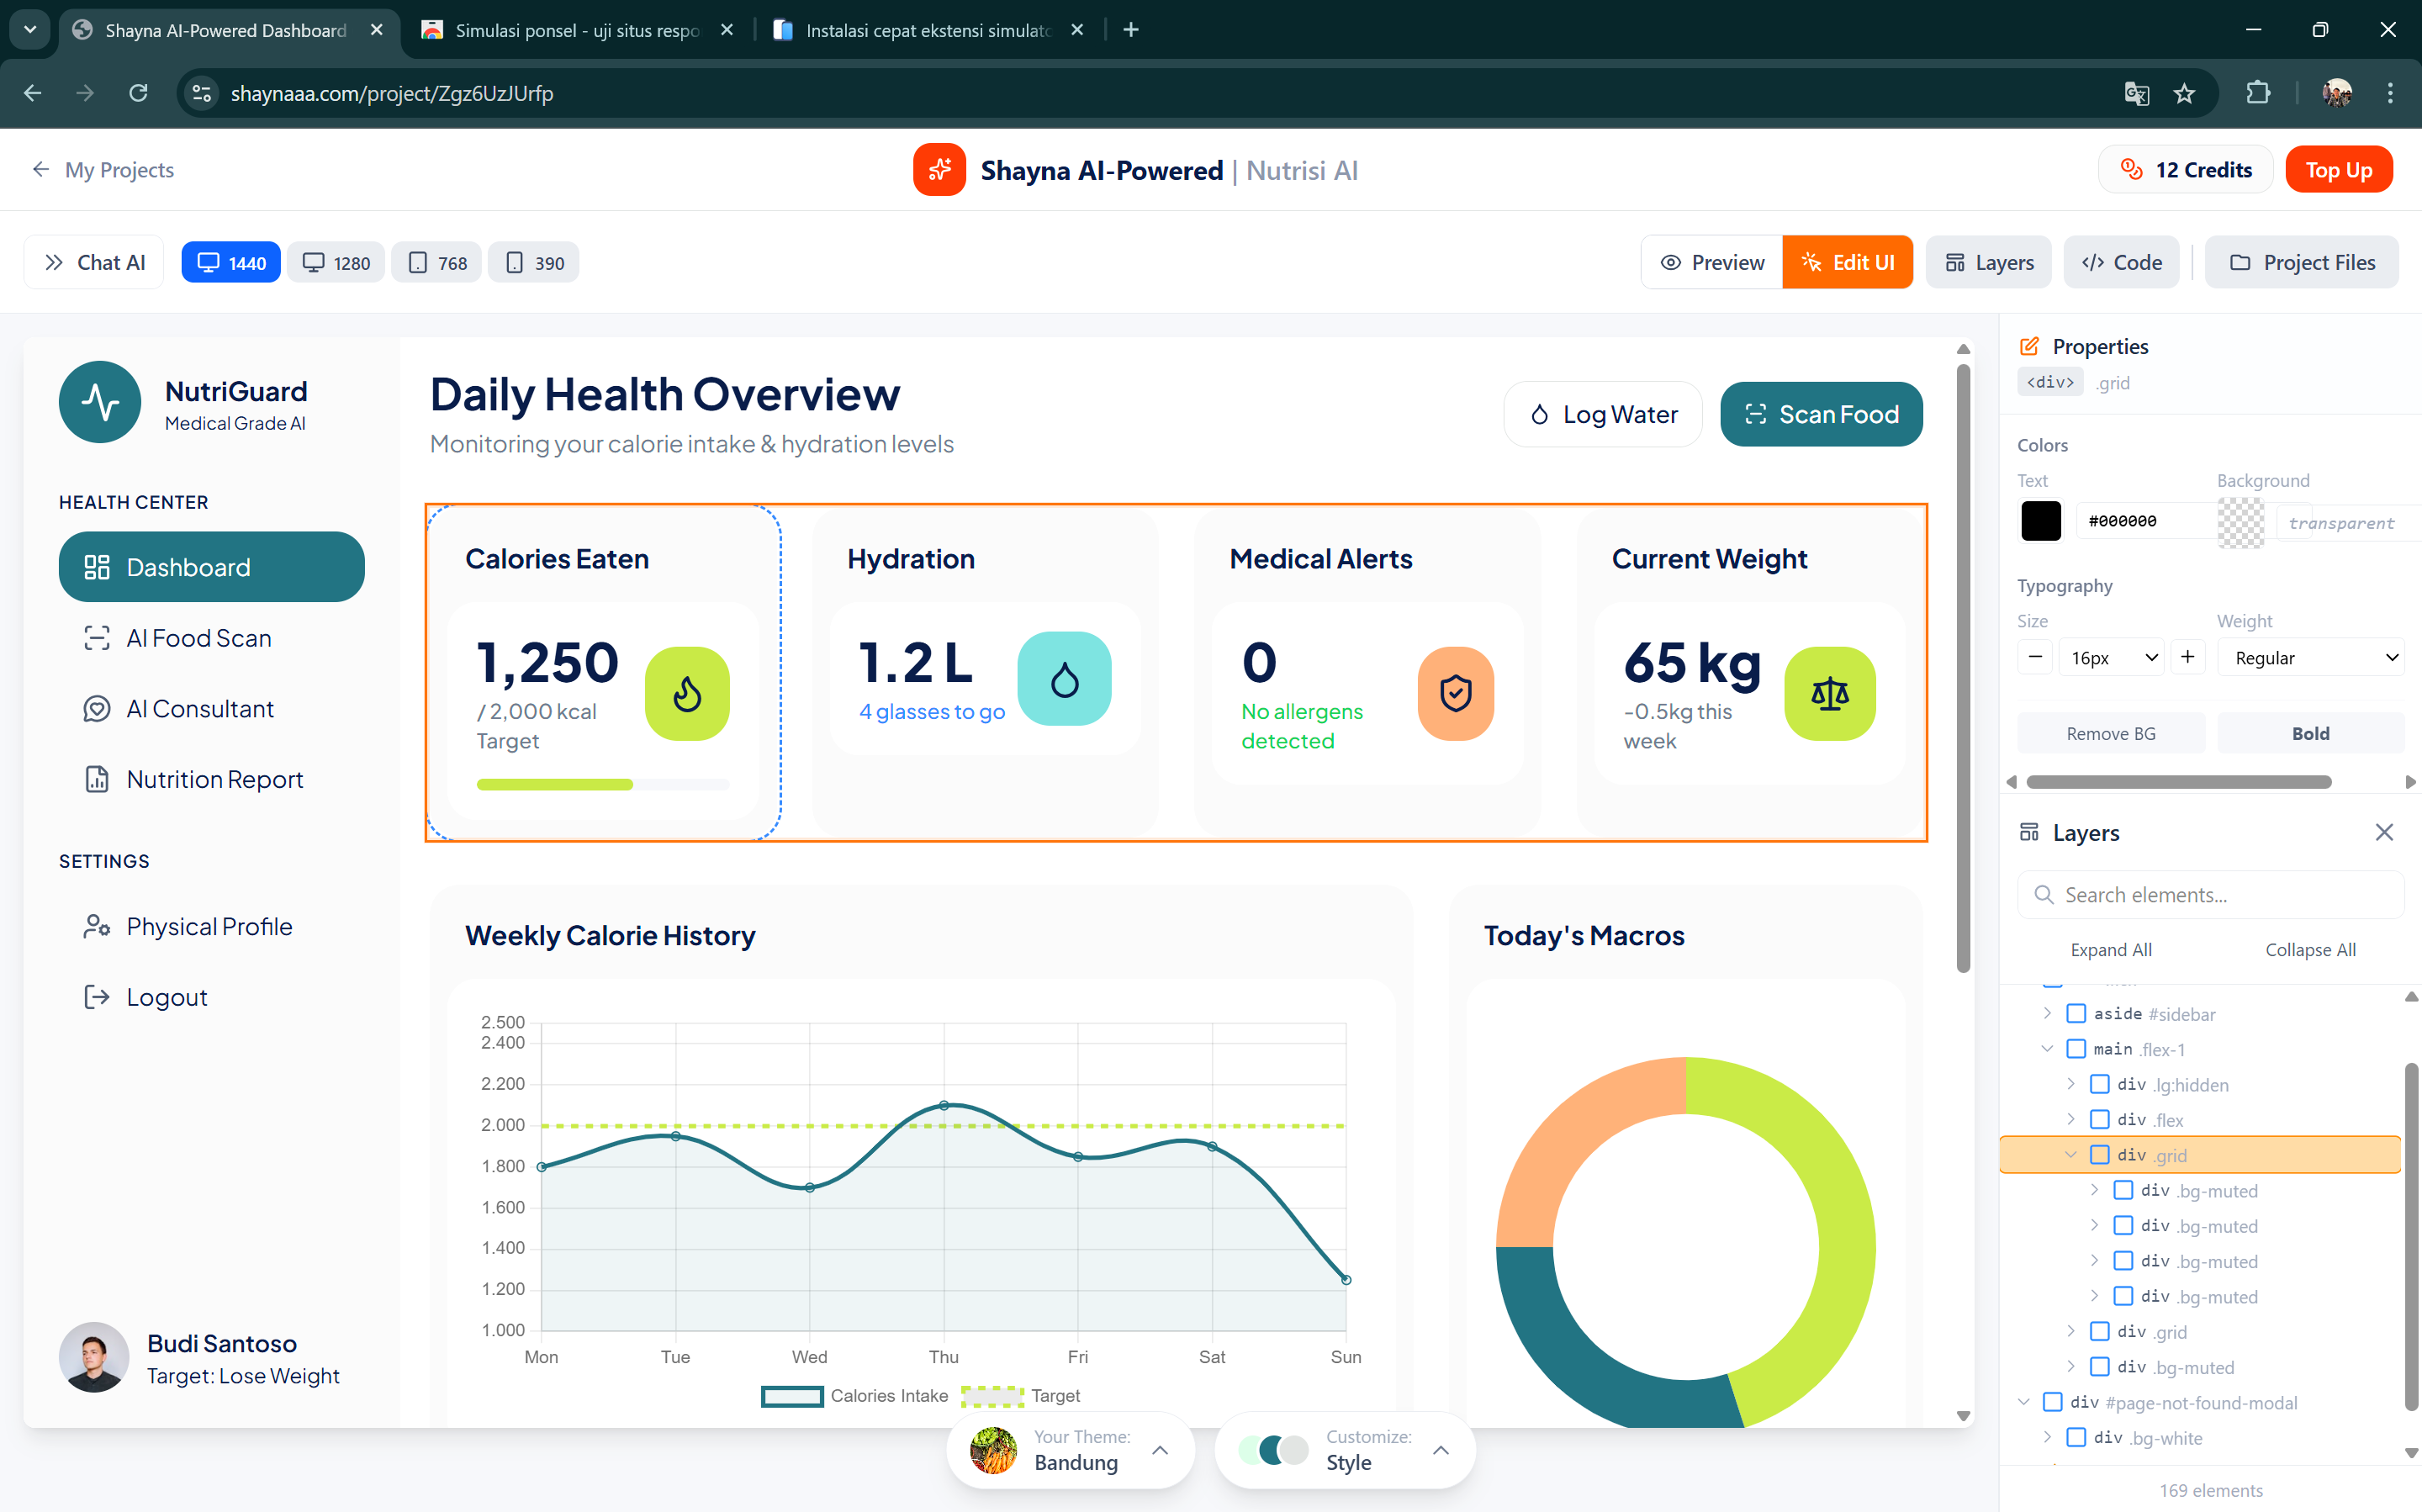Open the font Weight dropdown showing Regular
Viewport: 2422px width, 1512px height.
(2310, 657)
